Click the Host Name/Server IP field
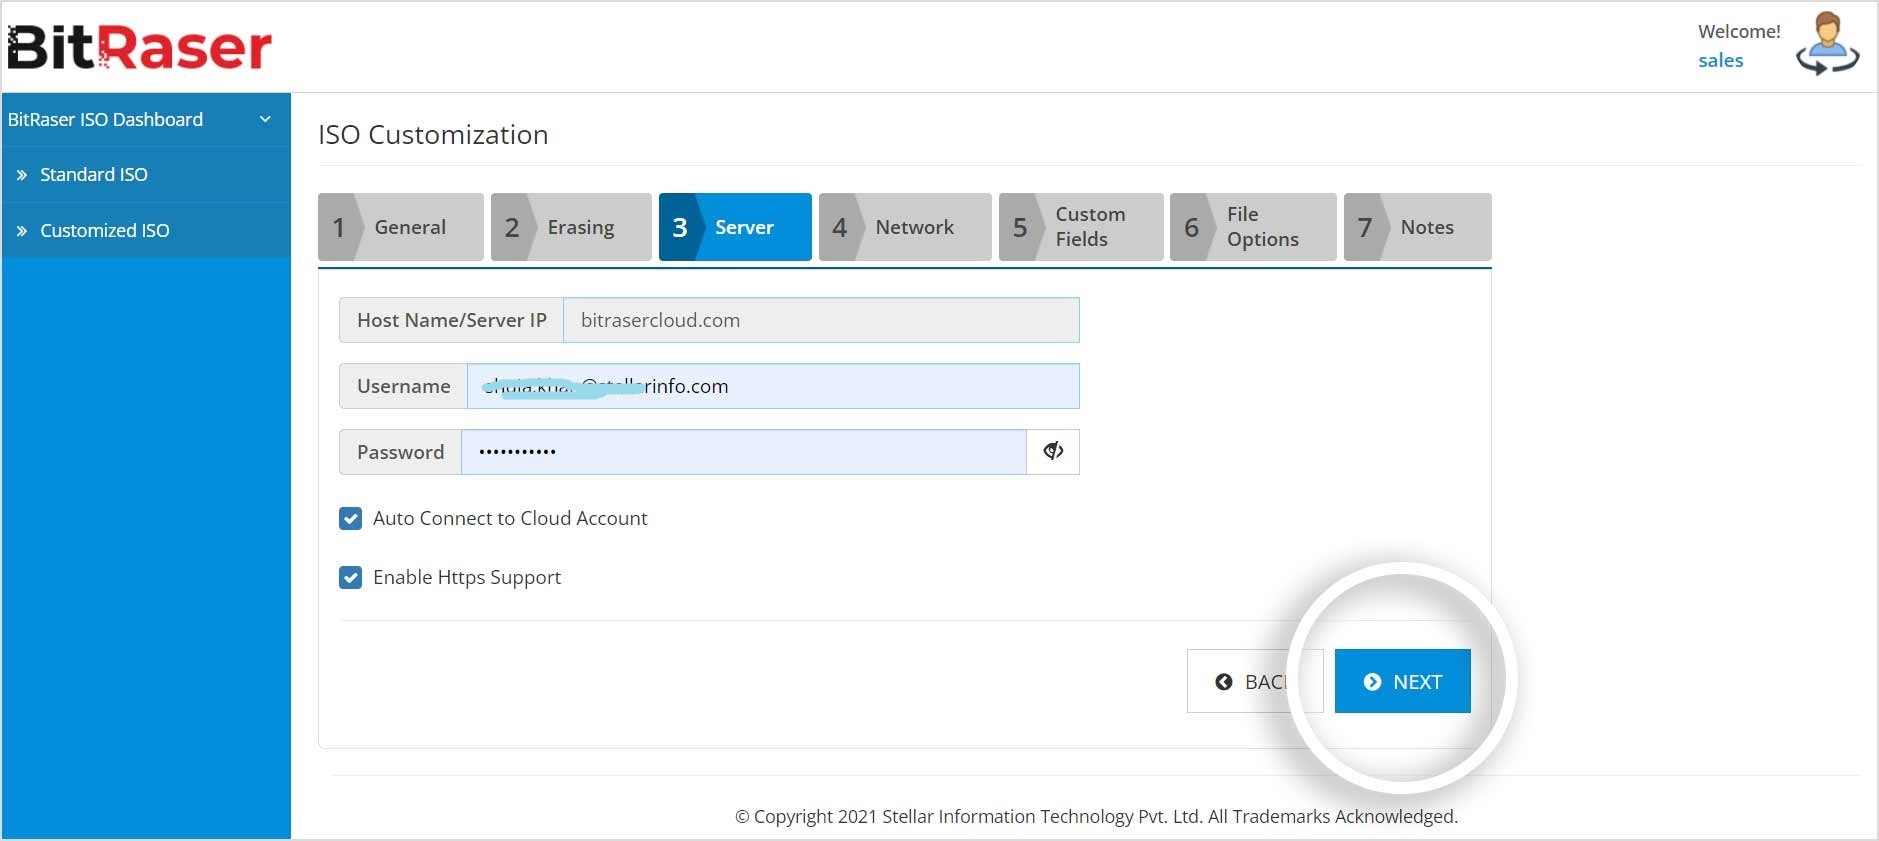Image resolution: width=1879 pixels, height=841 pixels. [821, 320]
